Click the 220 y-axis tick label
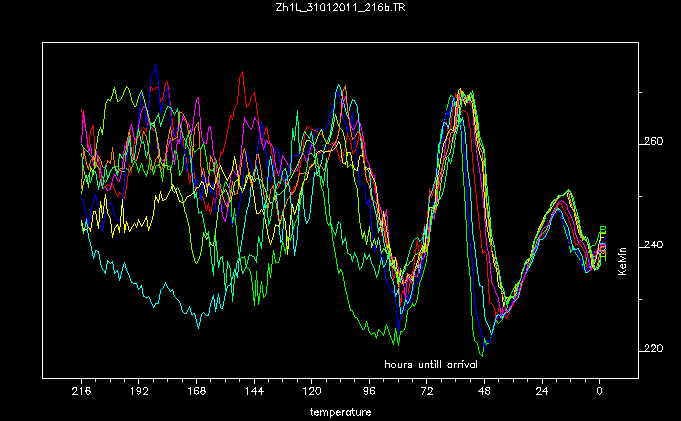681x421 pixels. (651, 349)
